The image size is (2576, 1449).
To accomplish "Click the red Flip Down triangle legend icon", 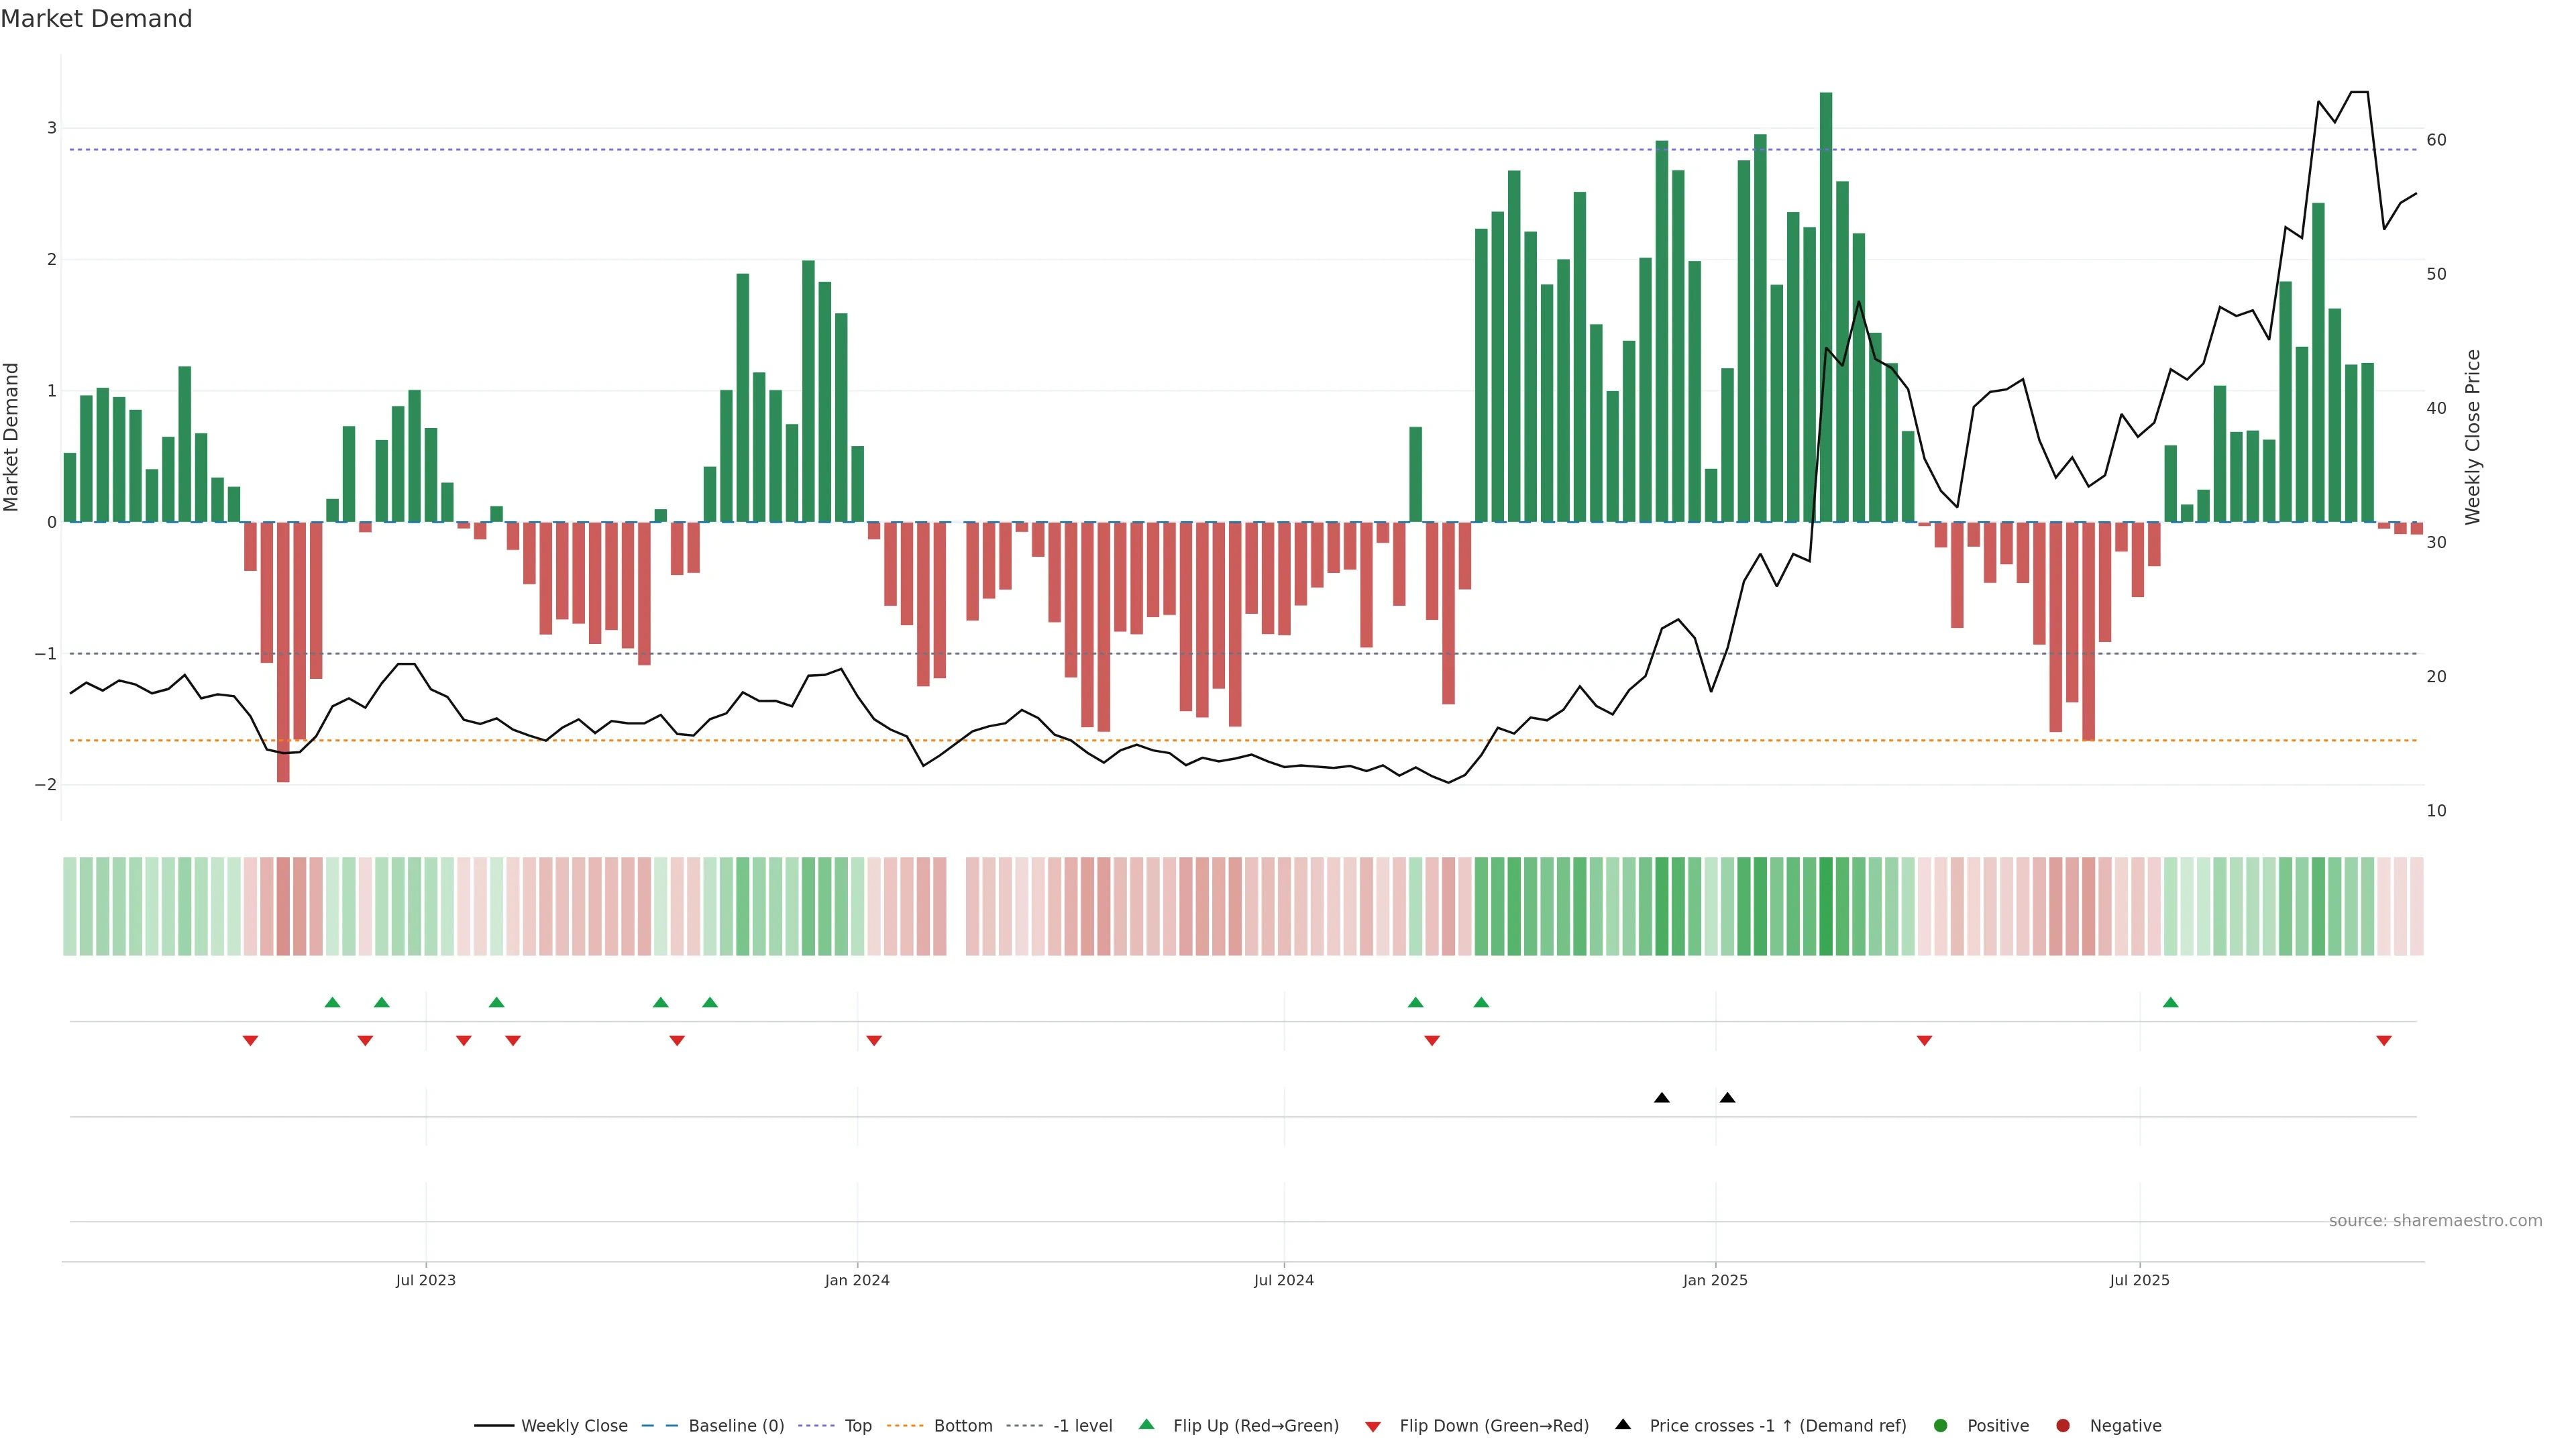I will [x=1373, y=1426].
